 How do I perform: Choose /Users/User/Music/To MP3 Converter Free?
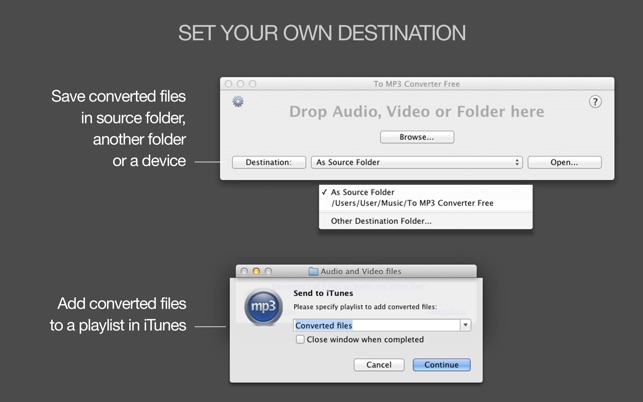[x=426, y=203]
